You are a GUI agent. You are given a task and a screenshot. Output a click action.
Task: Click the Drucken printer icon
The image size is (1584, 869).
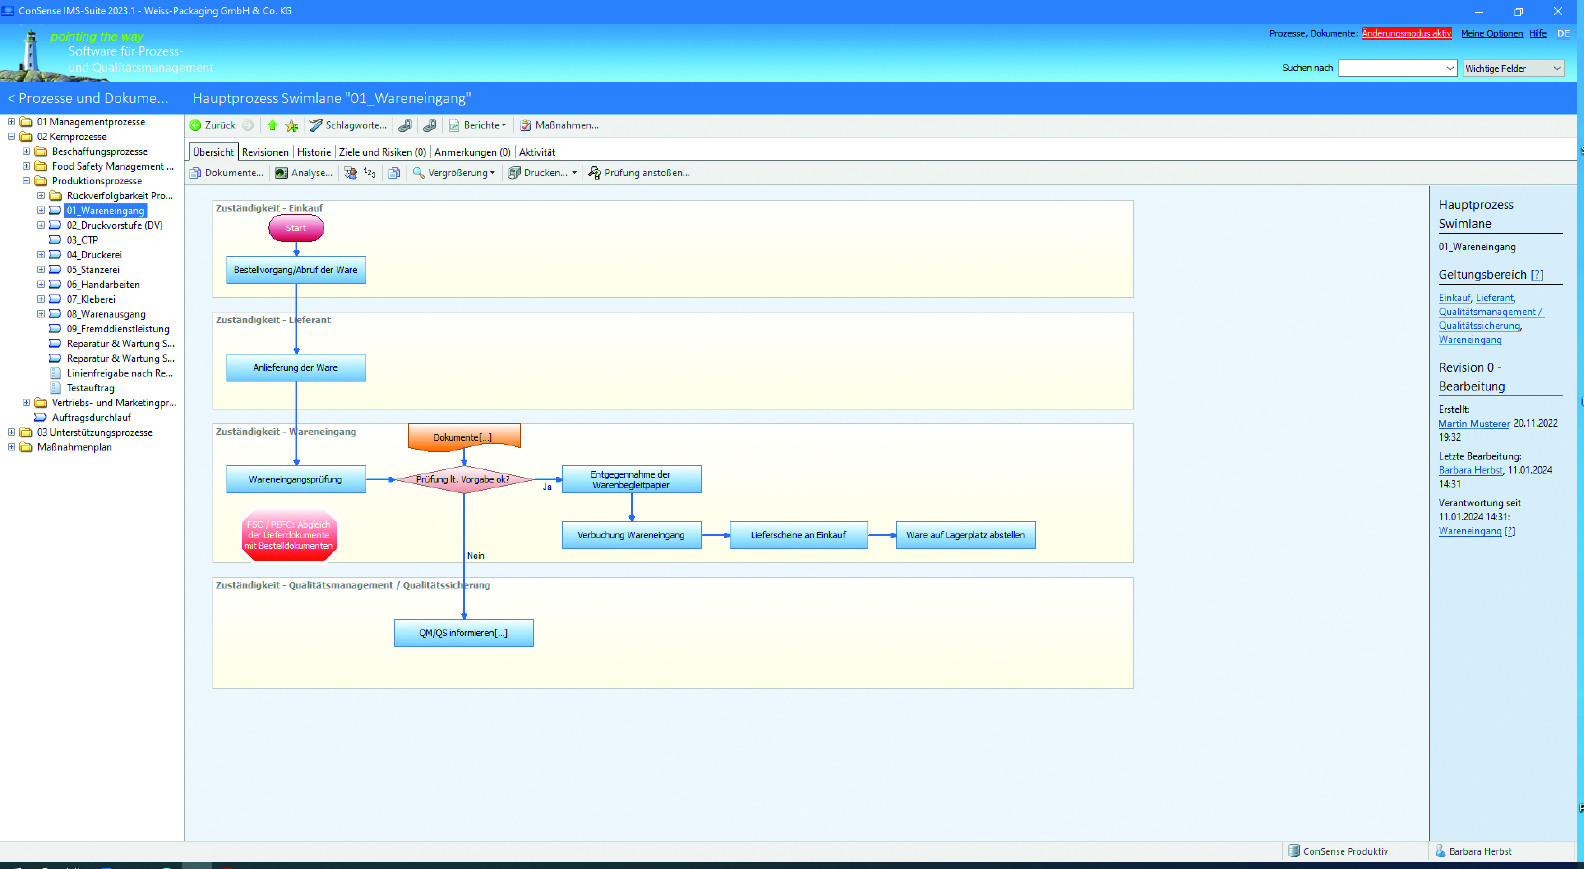pos(515,173)
